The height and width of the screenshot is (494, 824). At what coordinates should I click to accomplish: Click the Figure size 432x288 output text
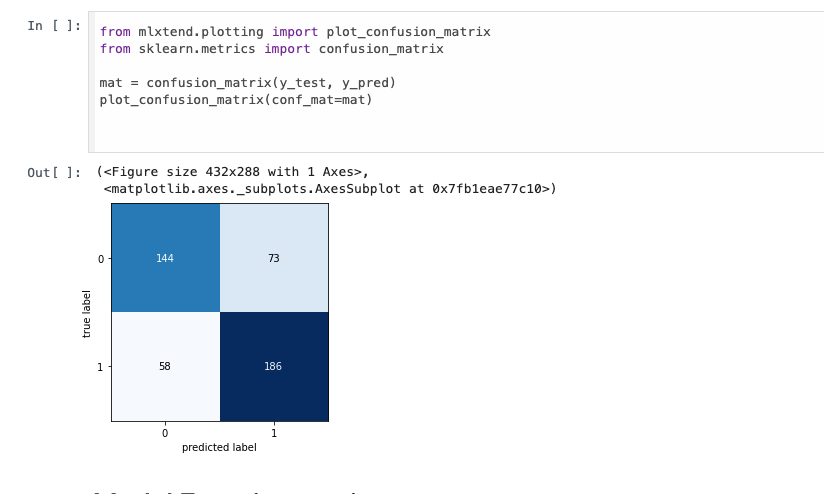click(233, 172)
